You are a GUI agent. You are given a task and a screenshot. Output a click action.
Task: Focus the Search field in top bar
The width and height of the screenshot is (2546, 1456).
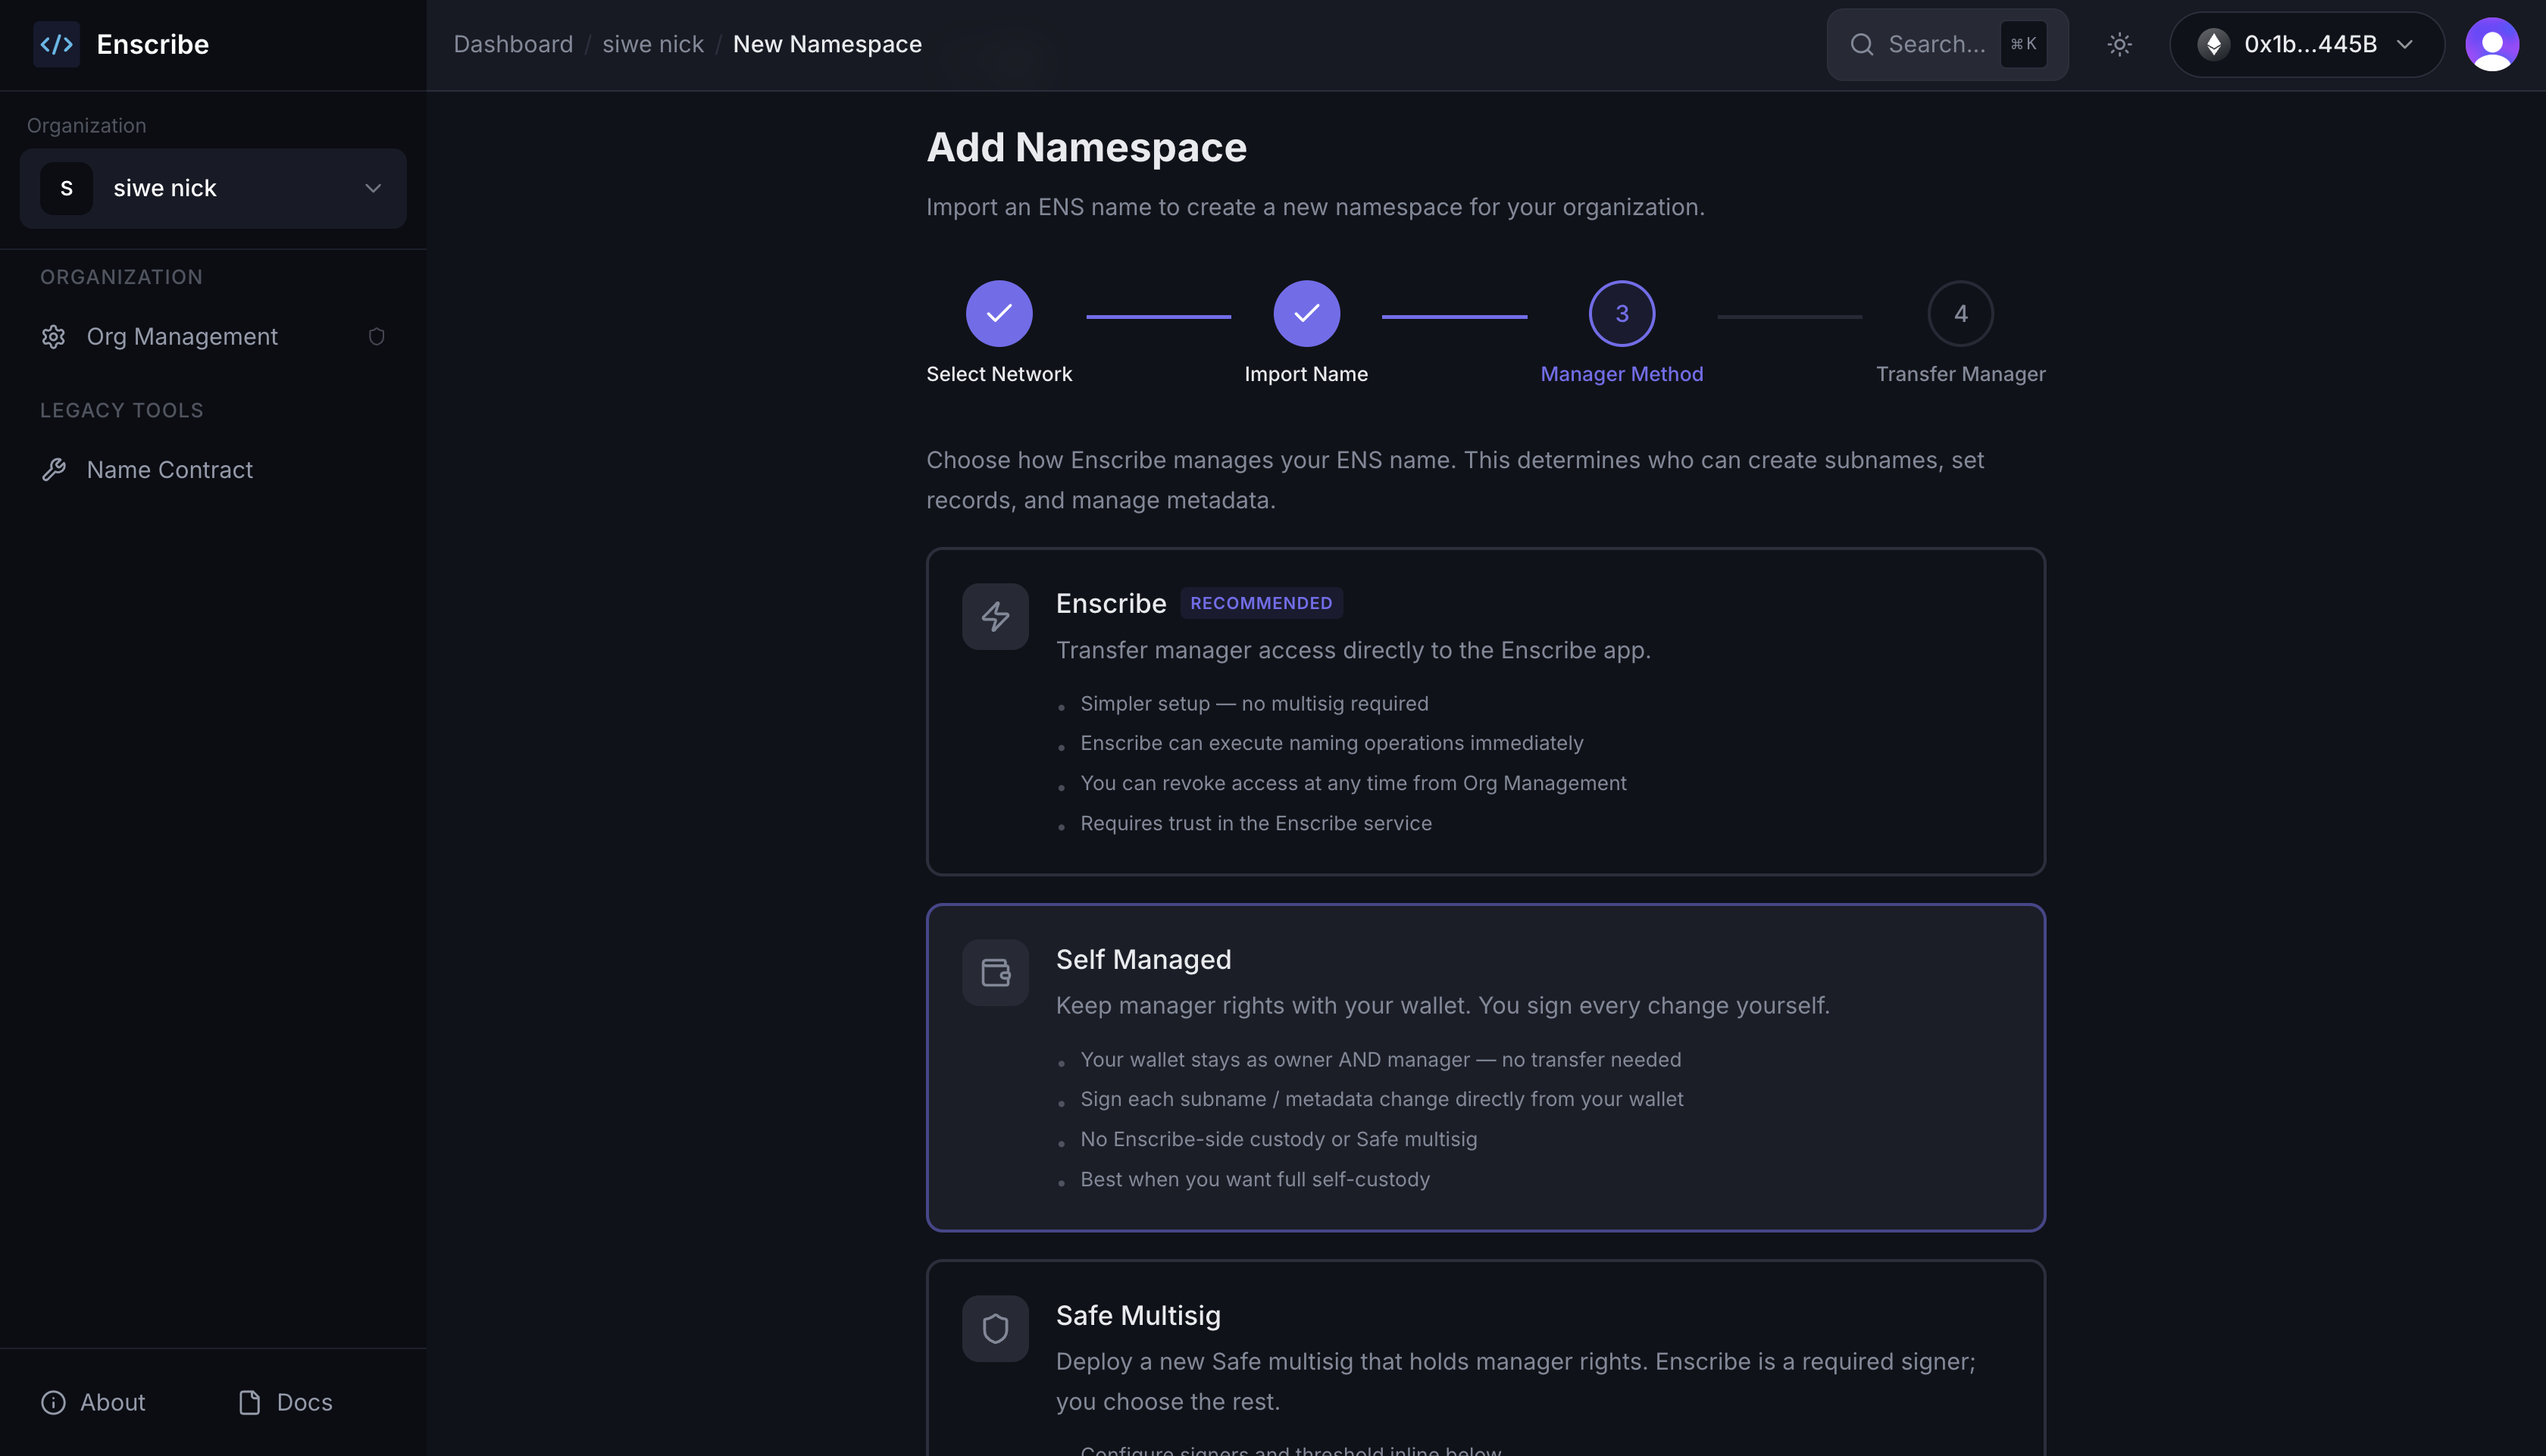pyautogui.click(x=1947, y=44)
